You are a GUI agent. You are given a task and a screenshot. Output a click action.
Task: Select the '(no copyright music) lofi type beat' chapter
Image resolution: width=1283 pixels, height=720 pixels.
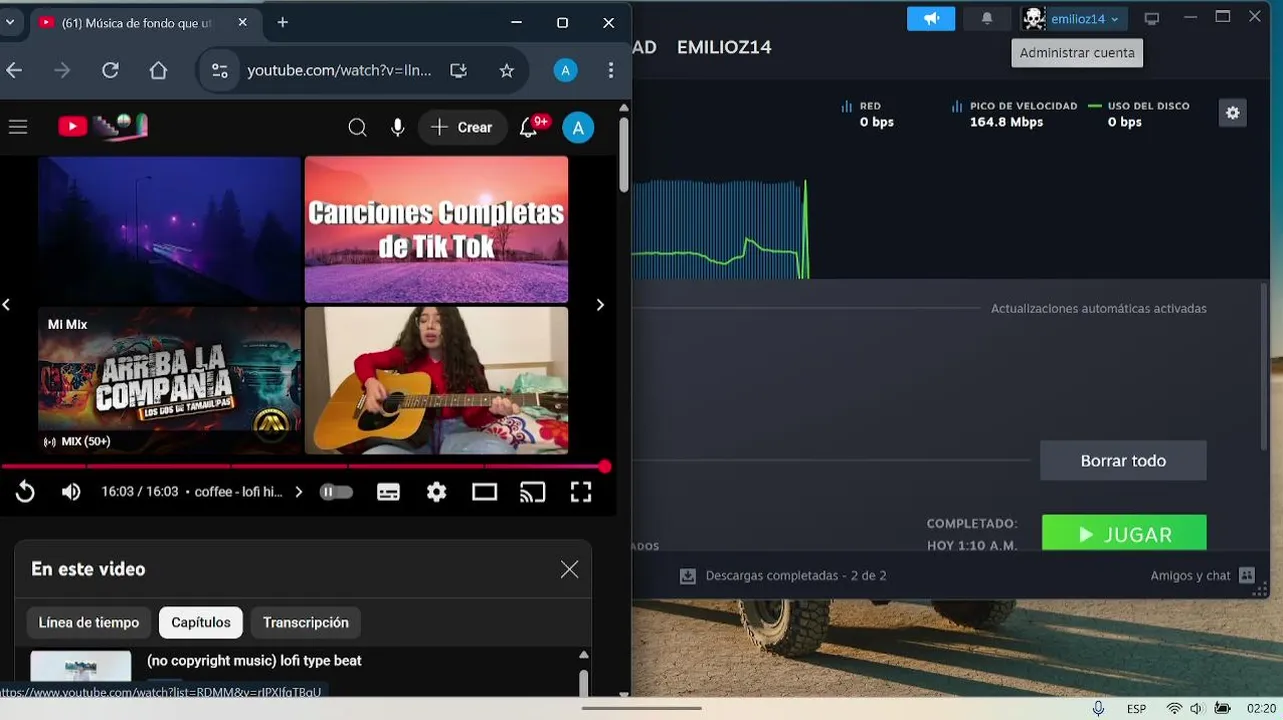(x=254, y=661)
